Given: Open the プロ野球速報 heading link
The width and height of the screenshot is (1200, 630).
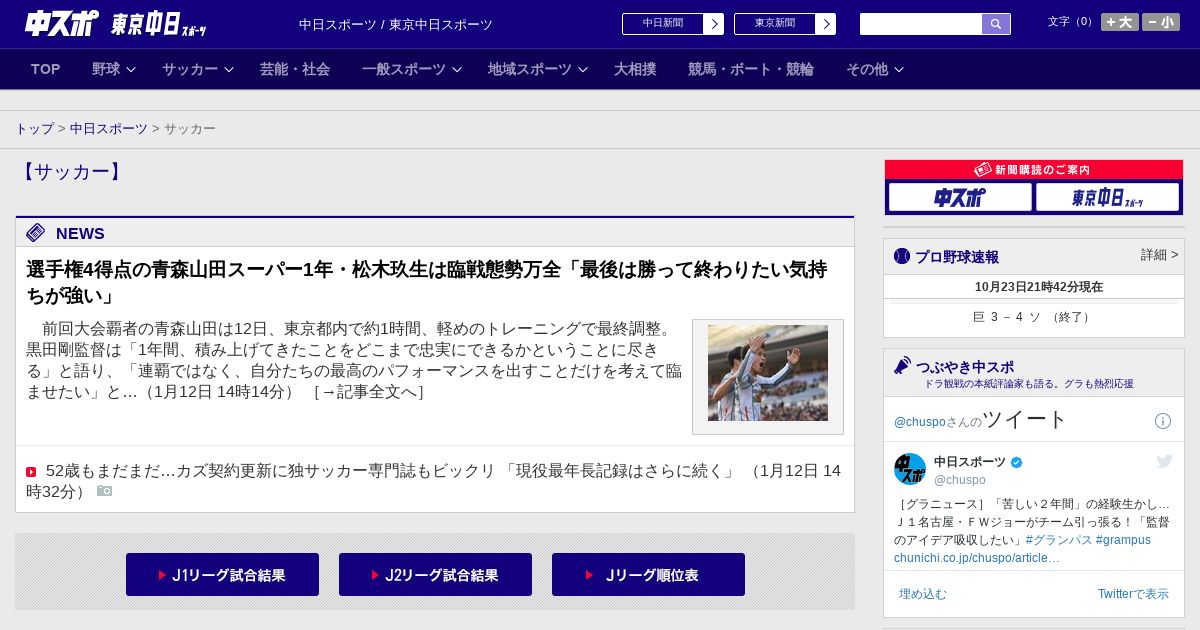Looking at the screenshot, I should click(x=957, y=256).
